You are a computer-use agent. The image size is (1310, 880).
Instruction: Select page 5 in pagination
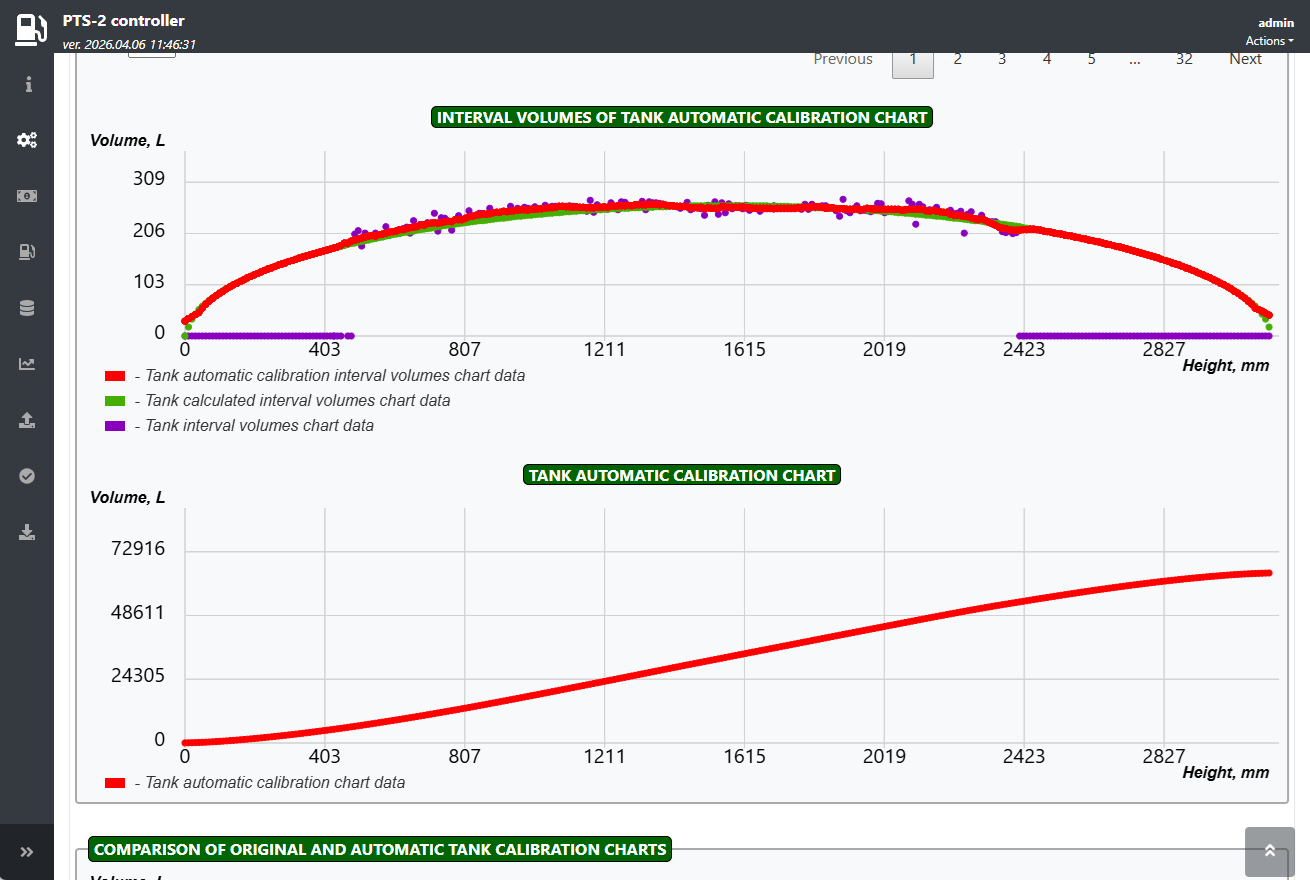tap(1091, 60)
